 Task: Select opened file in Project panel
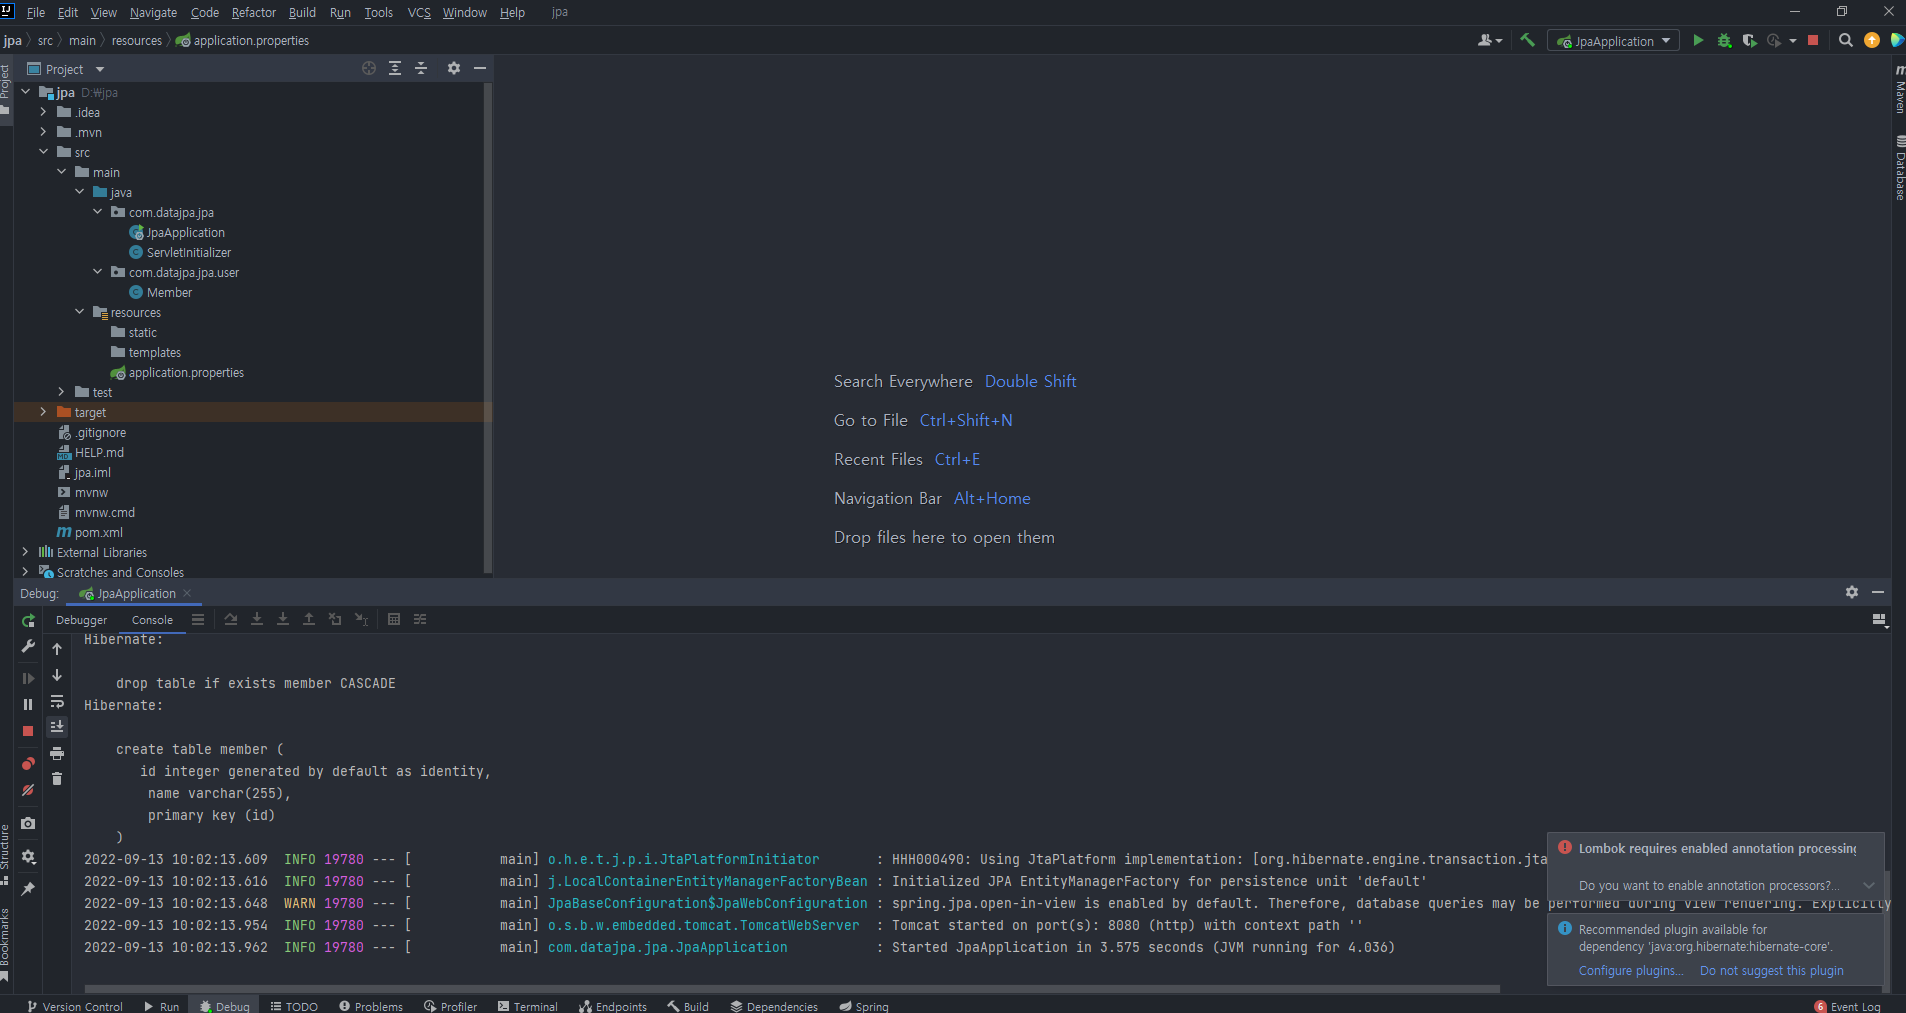tap(369, 68)
